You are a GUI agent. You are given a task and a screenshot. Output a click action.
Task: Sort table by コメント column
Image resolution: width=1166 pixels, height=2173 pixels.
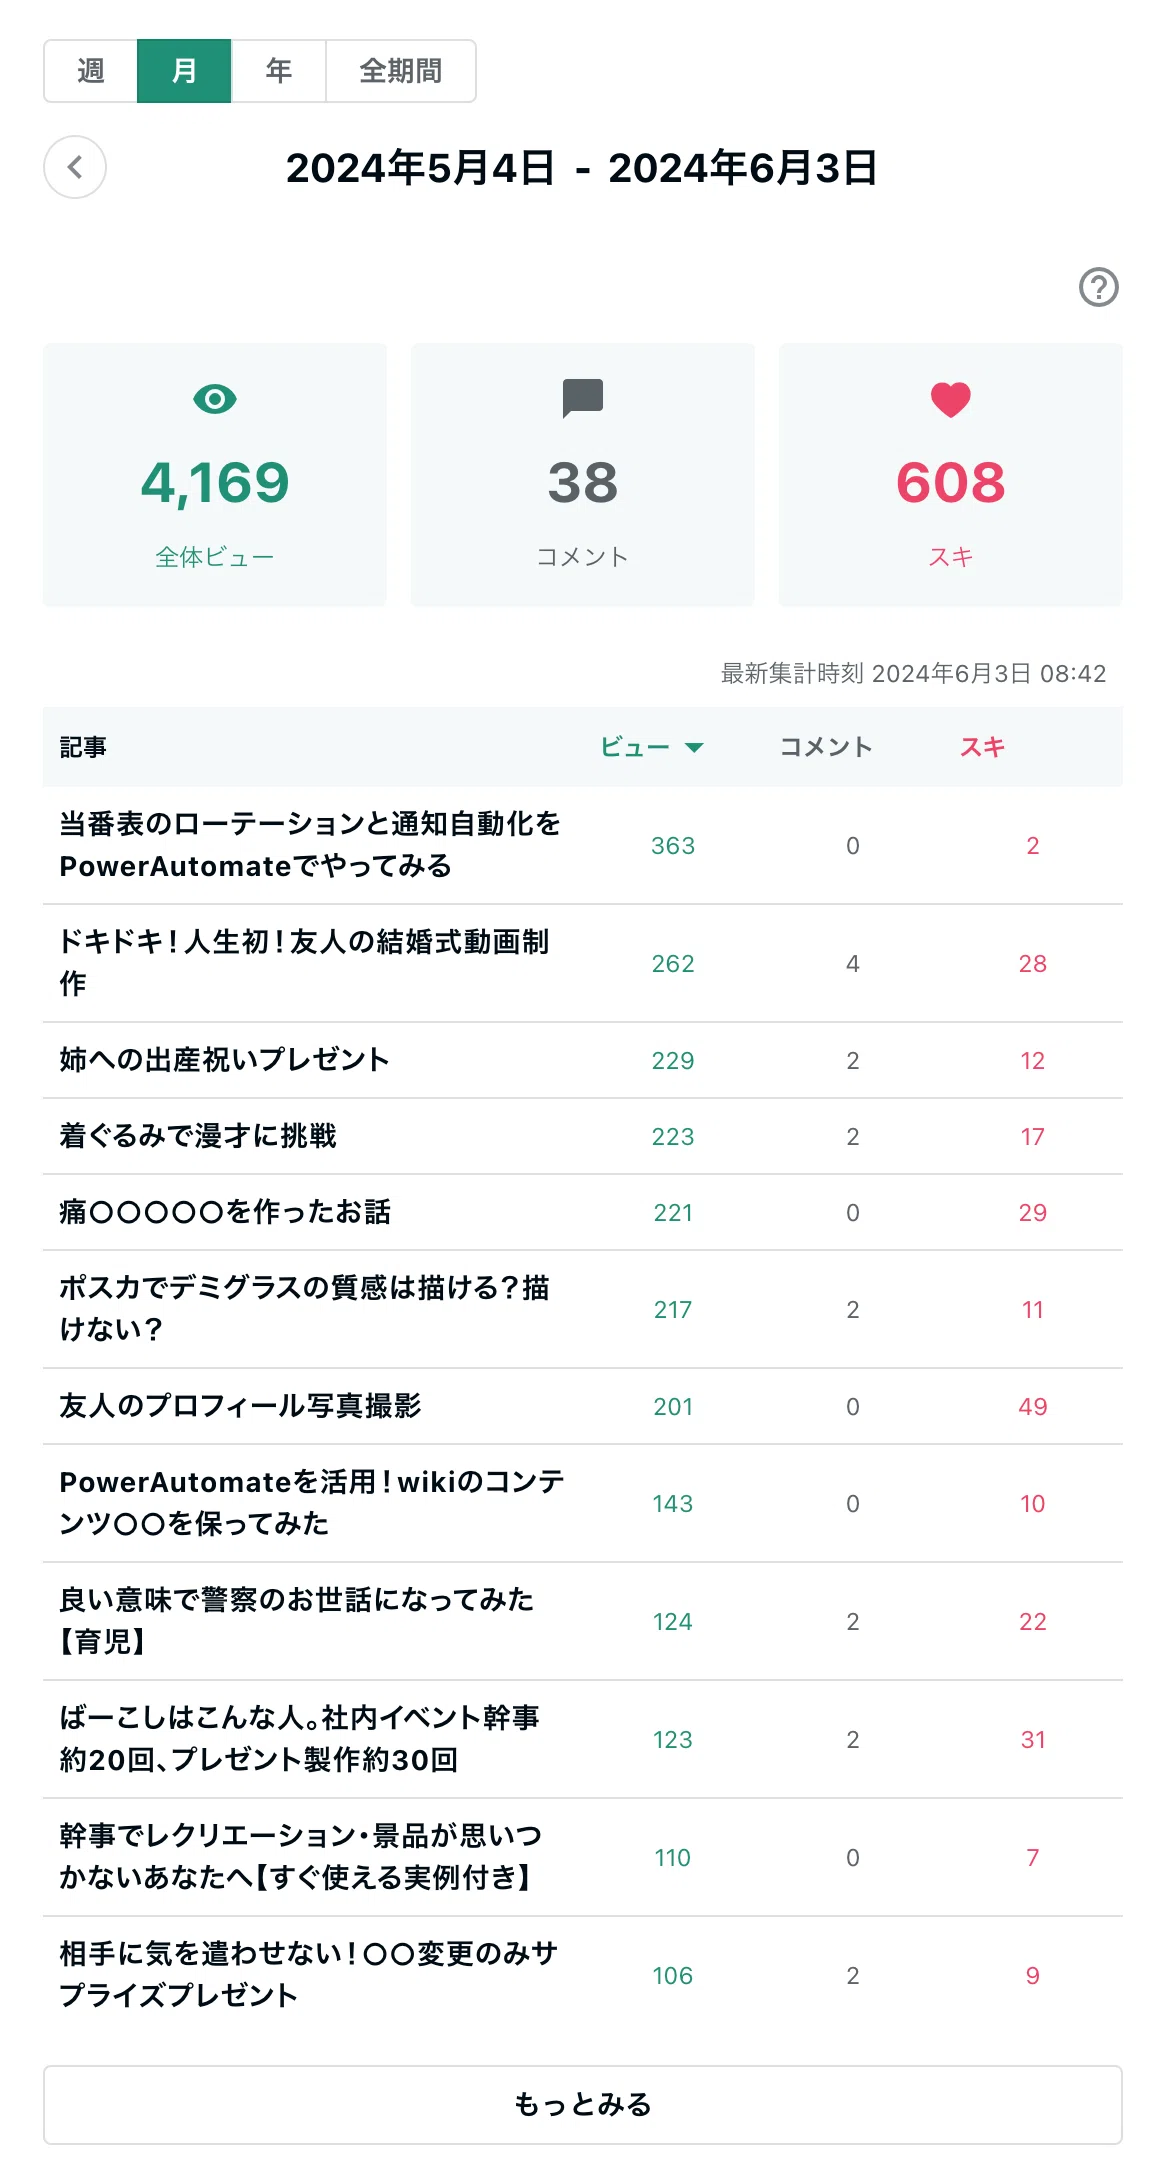click(826, 747)
